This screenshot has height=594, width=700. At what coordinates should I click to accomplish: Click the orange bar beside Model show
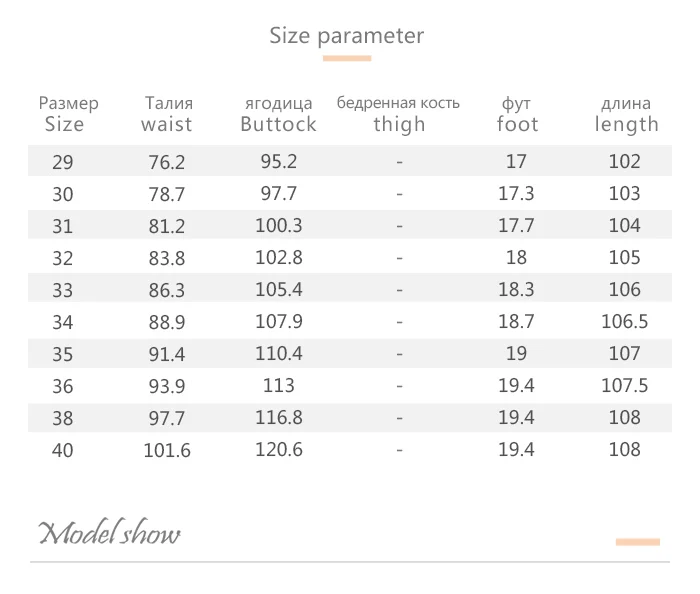click(638, 542)
